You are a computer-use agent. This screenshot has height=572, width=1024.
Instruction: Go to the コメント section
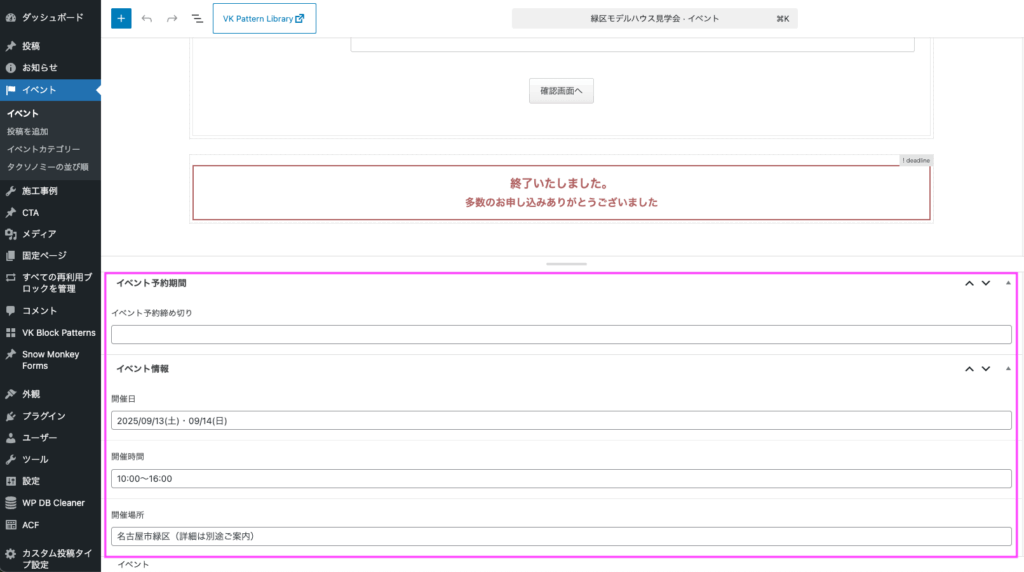pyautogui.click(x=40, y=311)
